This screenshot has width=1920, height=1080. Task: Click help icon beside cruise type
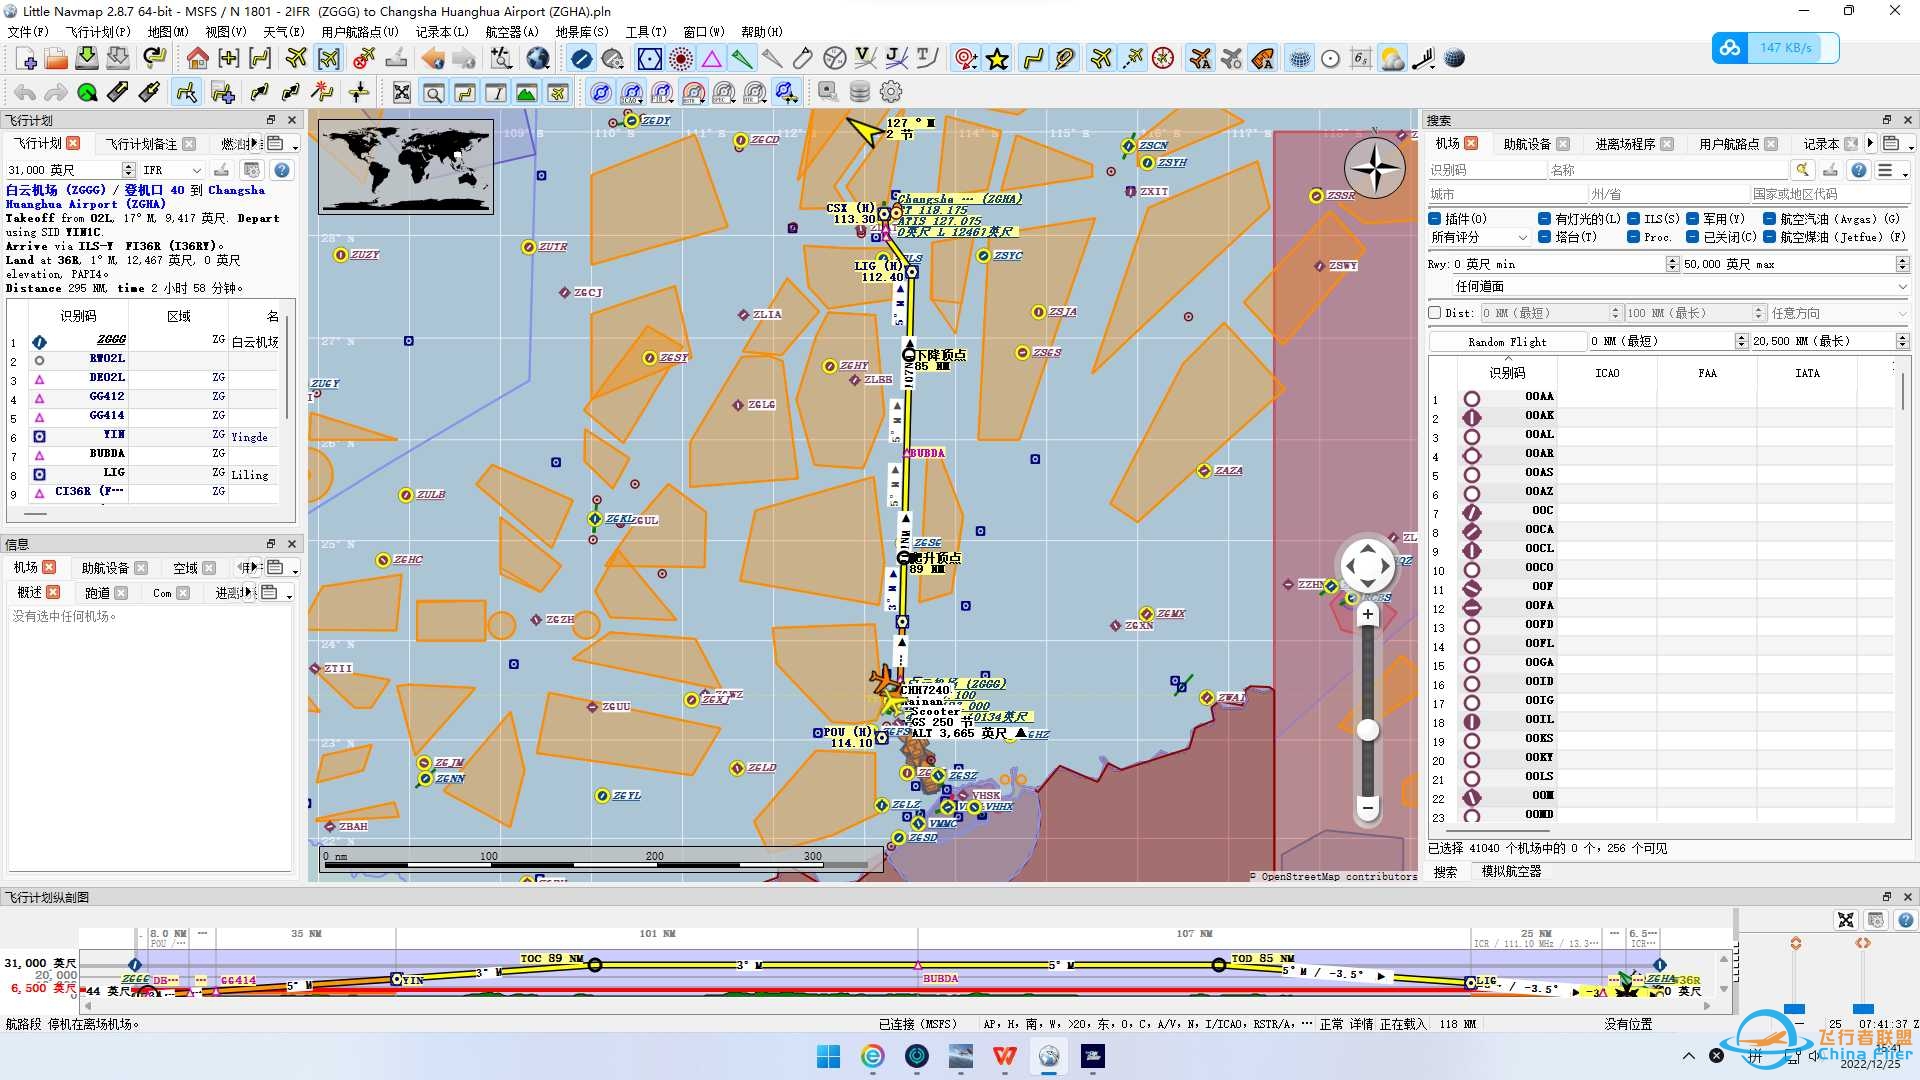coord(282,170)
